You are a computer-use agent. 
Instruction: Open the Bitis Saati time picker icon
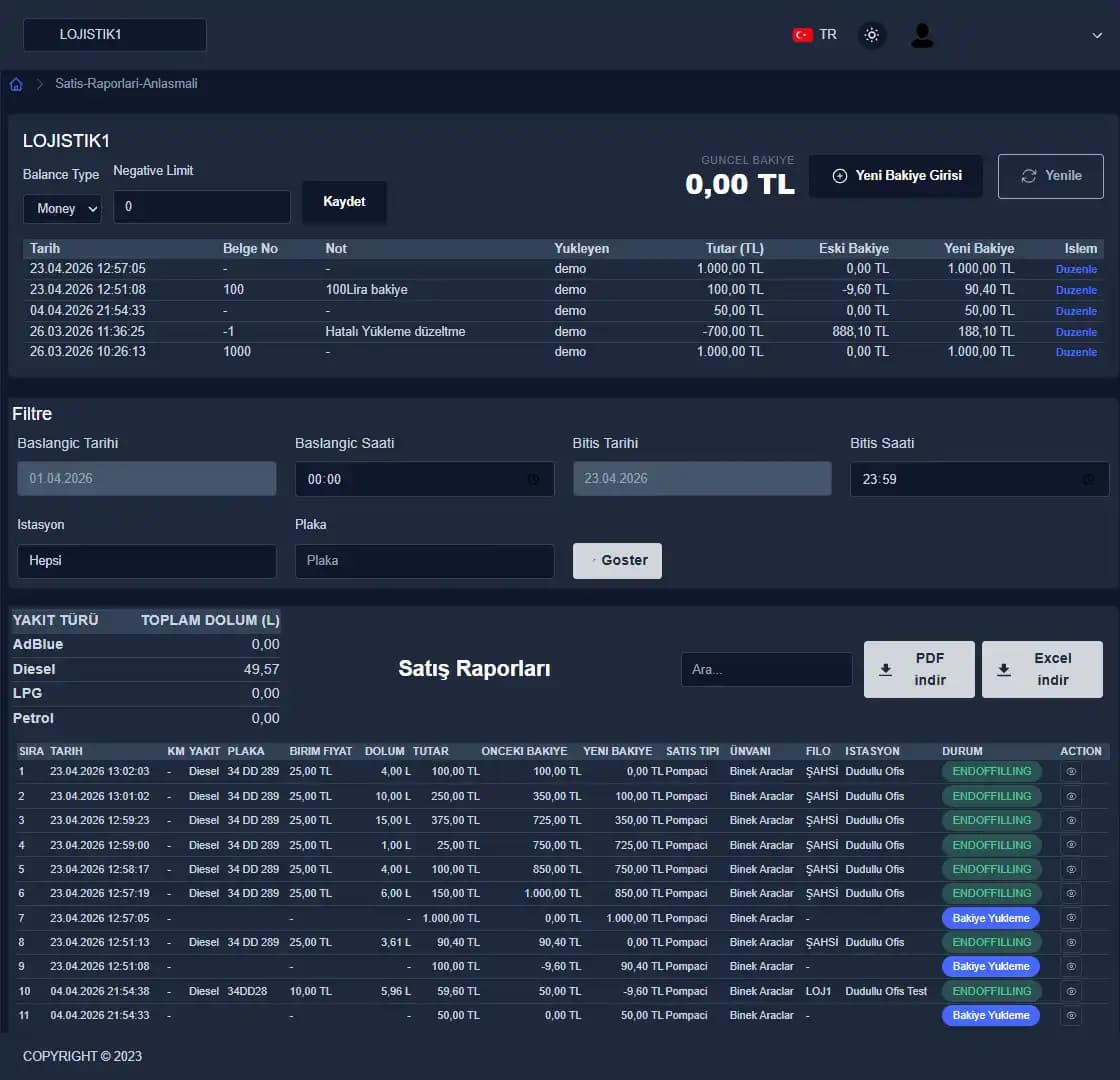[x=1088, y=480]
